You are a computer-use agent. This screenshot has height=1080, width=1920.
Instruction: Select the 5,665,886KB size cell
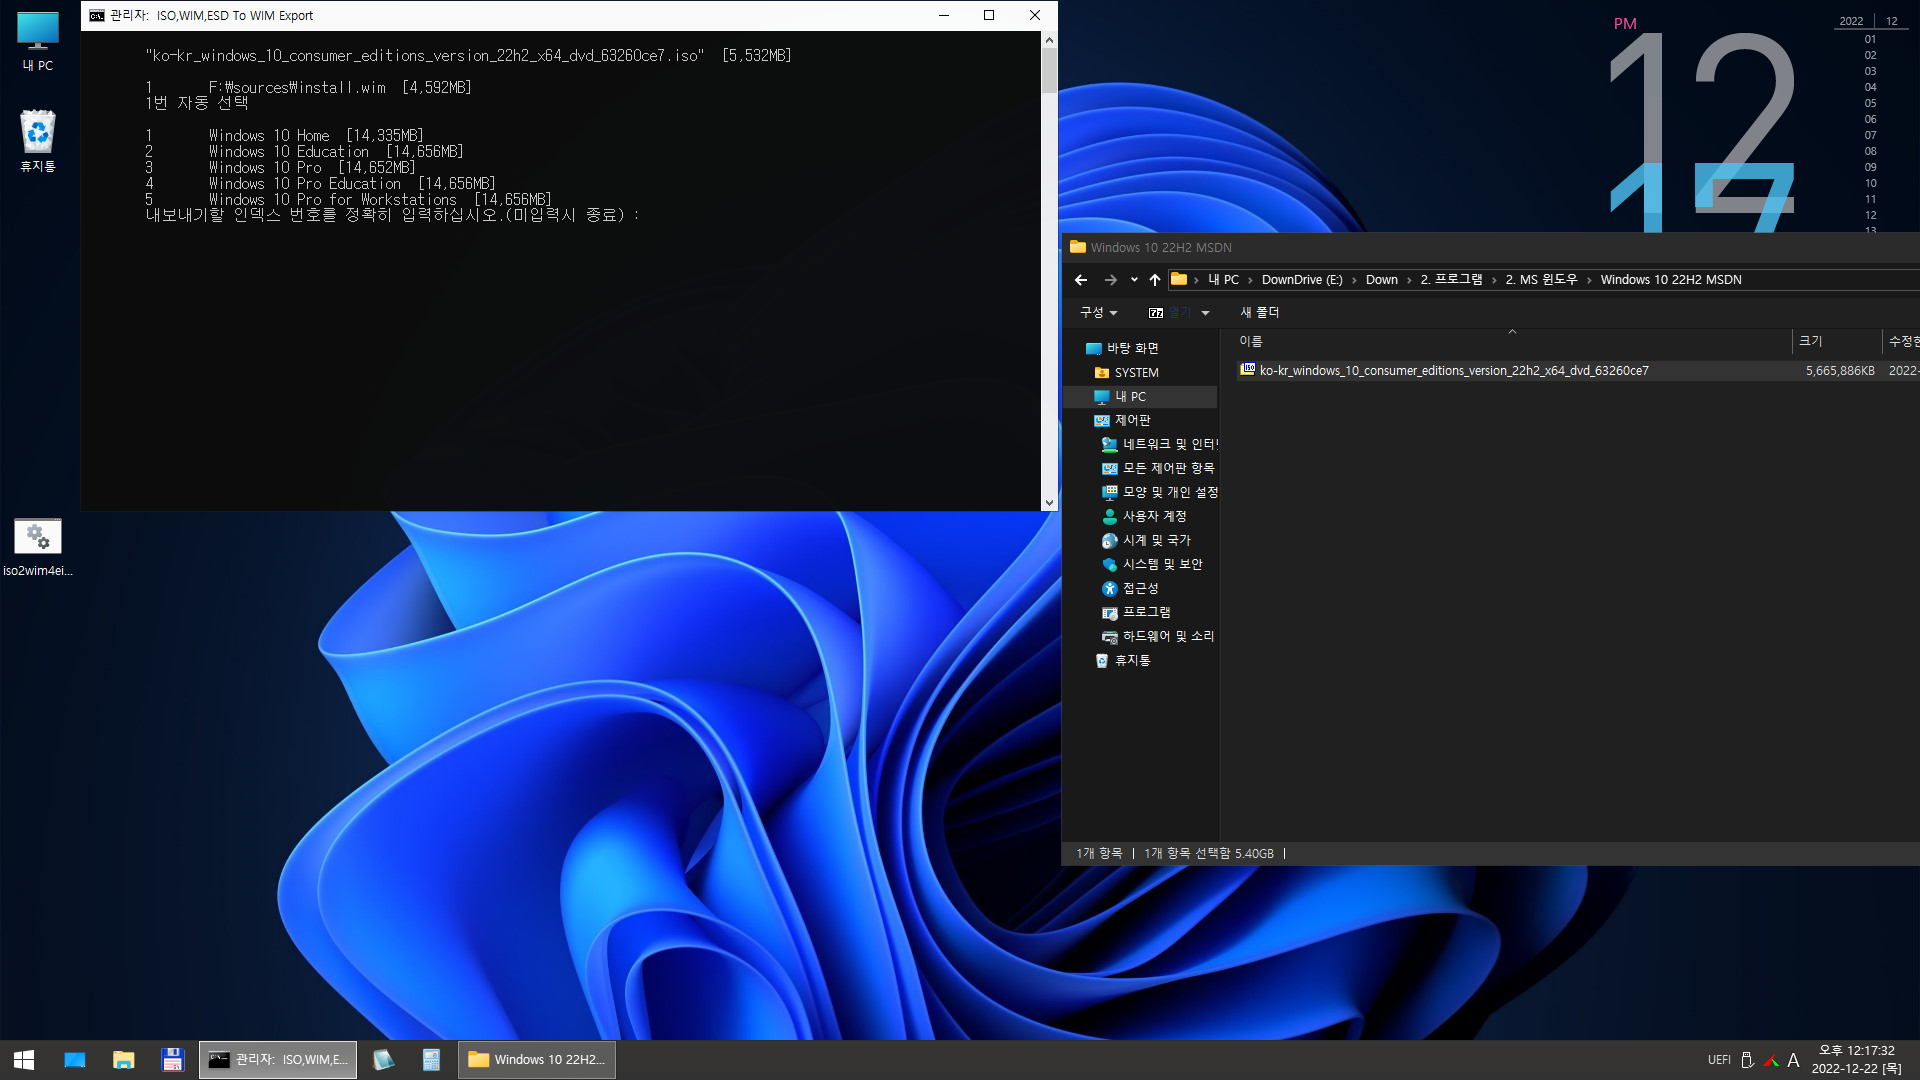[1839, 371]
